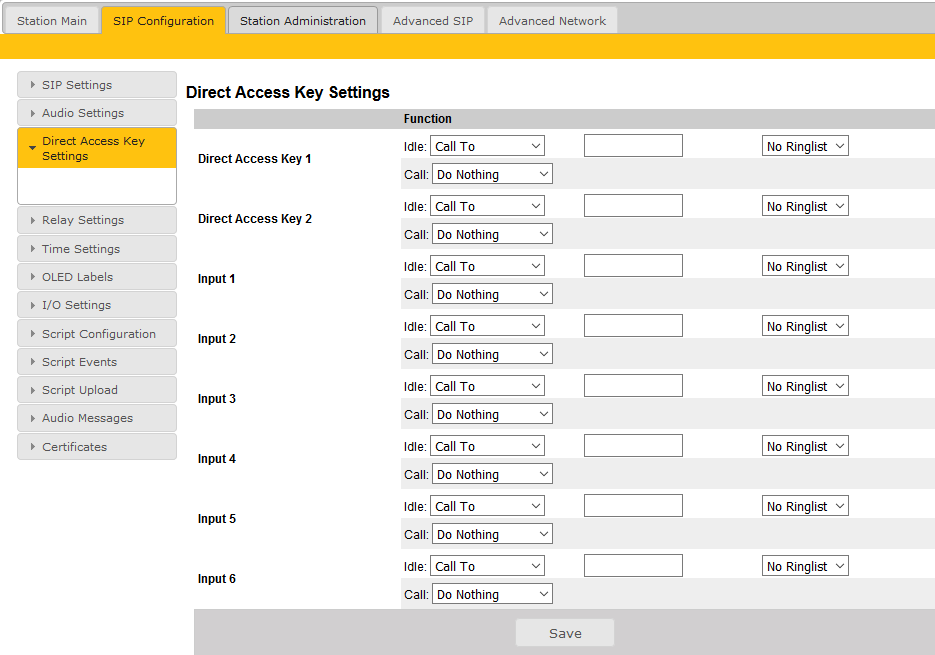
Task: Open the Ringlist dropdown for Input 1
Action: [805, 266]
